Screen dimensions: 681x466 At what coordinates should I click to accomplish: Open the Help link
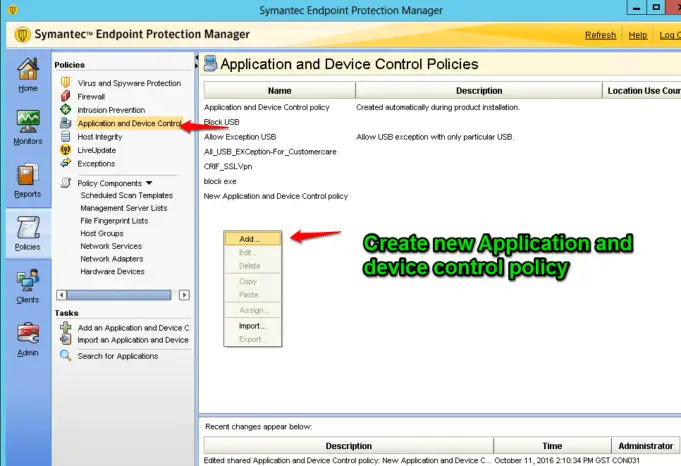pos(637,35)
